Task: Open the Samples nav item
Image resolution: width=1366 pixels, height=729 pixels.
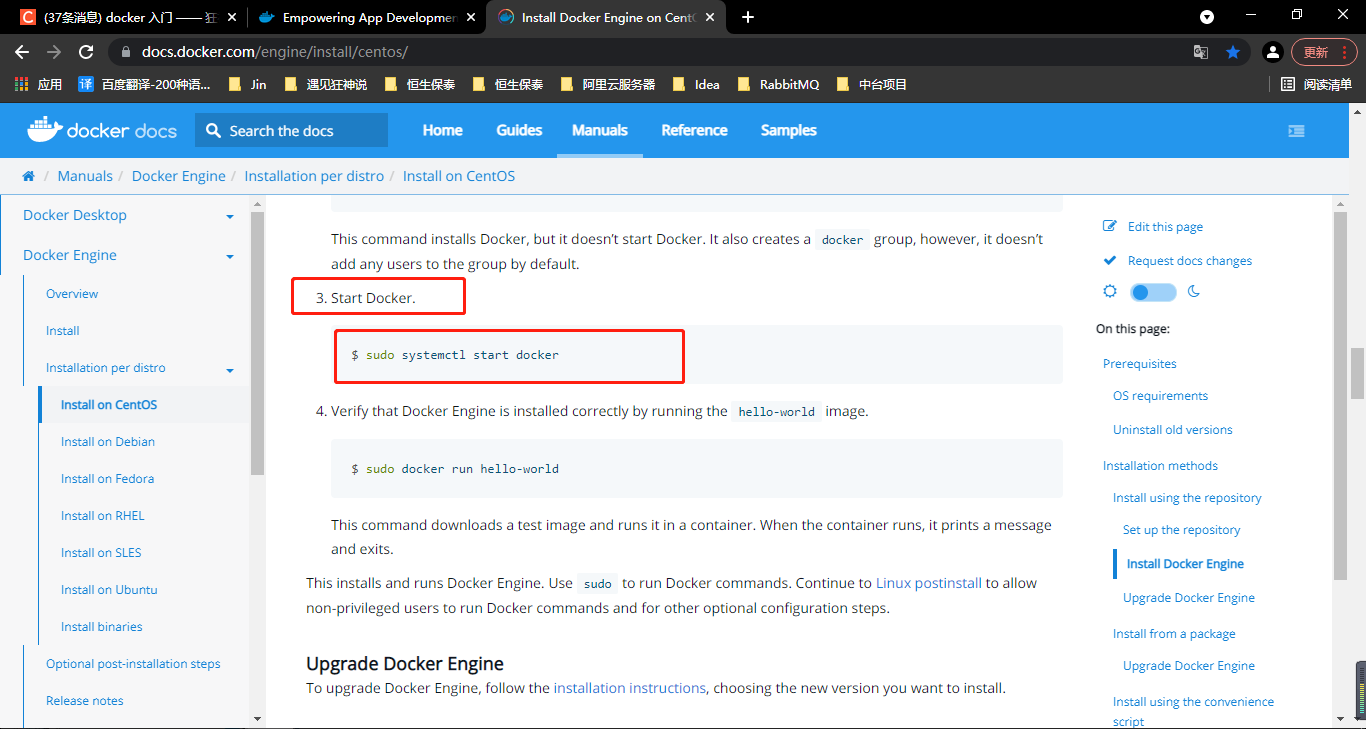Action: tap(788, 130)
